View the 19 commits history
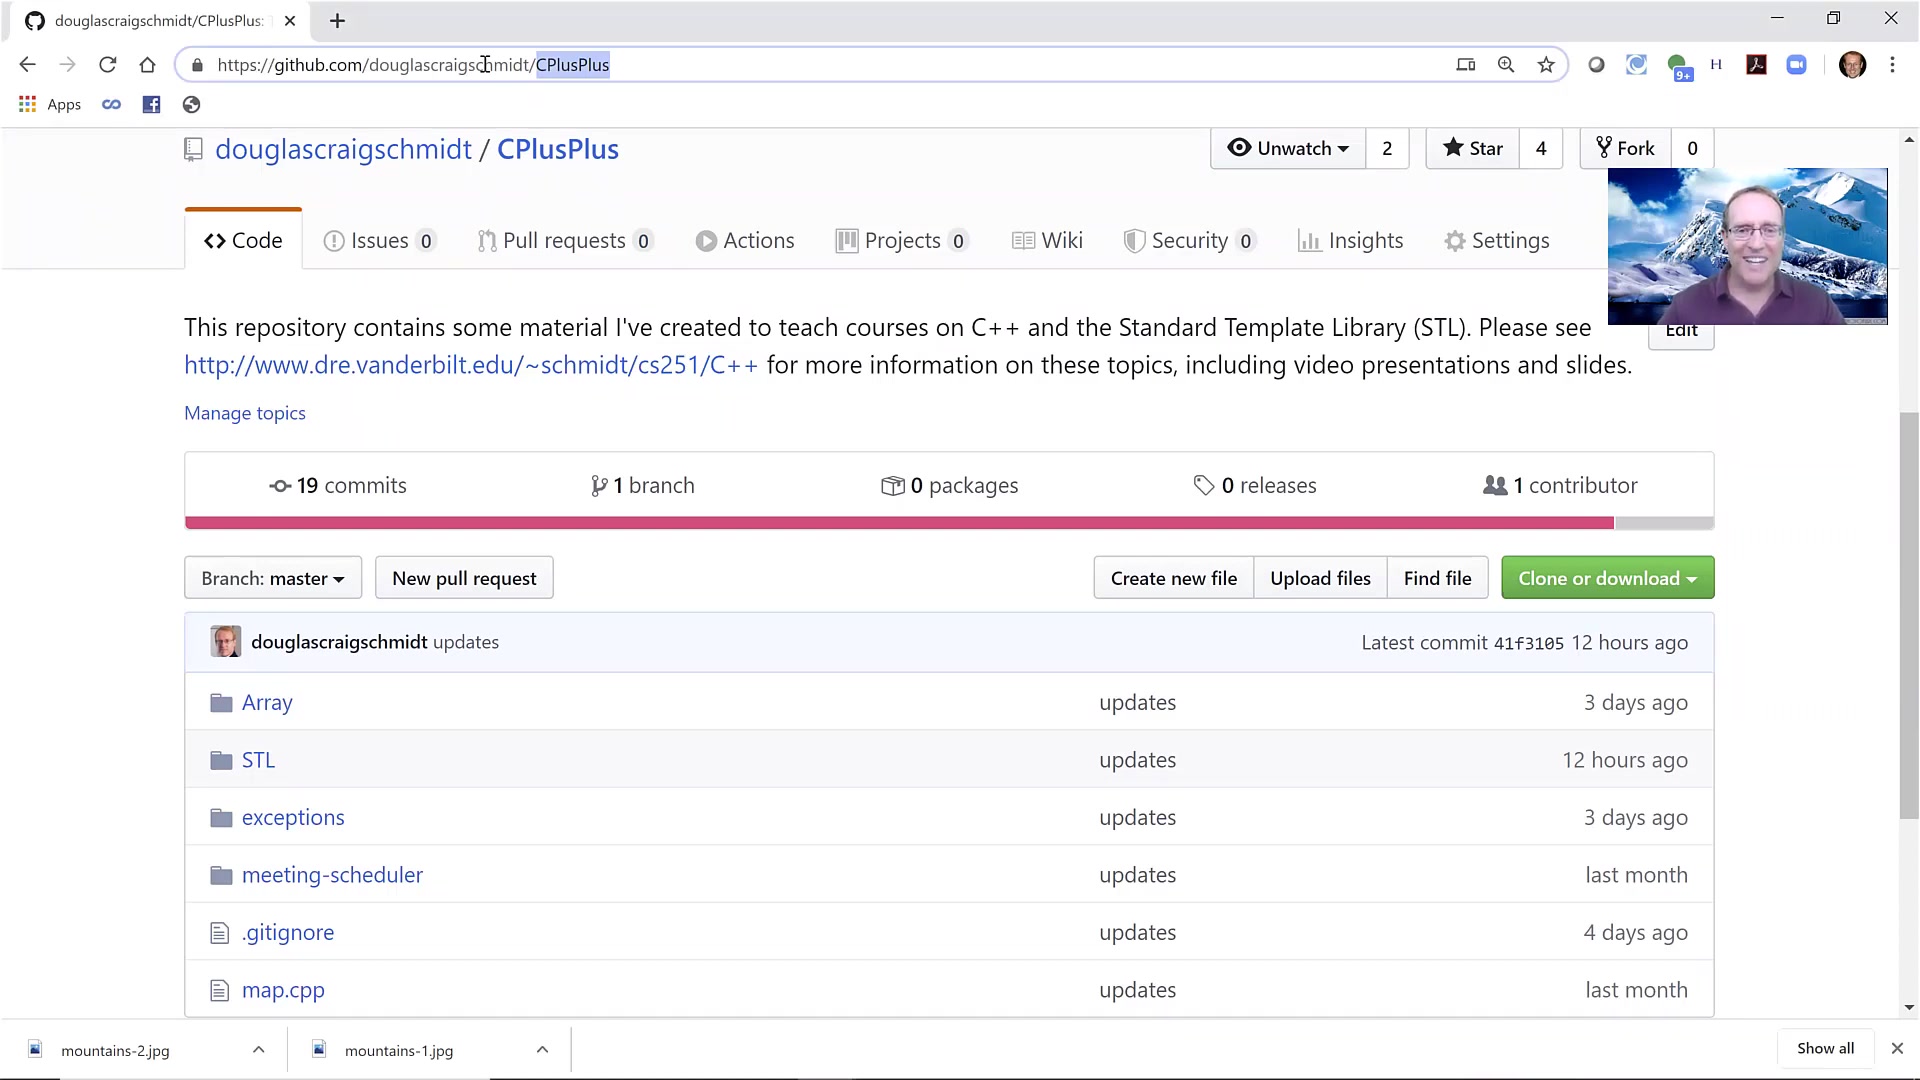This screenshot has height=1080, width=1920. pos(338,486)
